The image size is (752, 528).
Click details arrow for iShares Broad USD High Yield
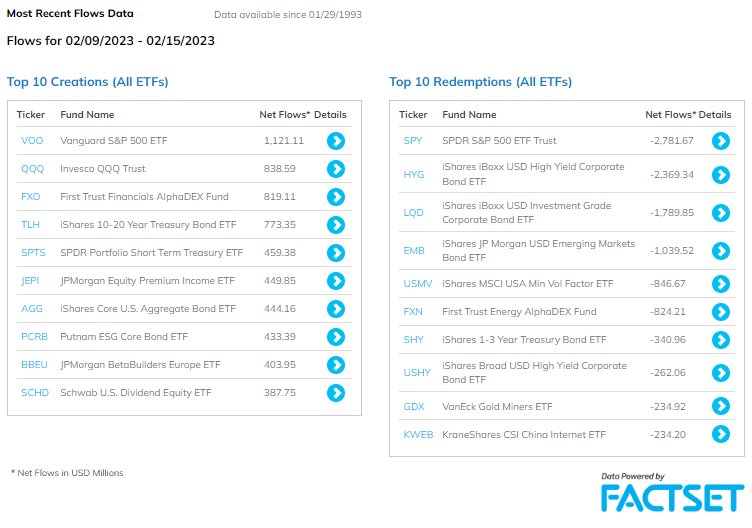[721, 373]
